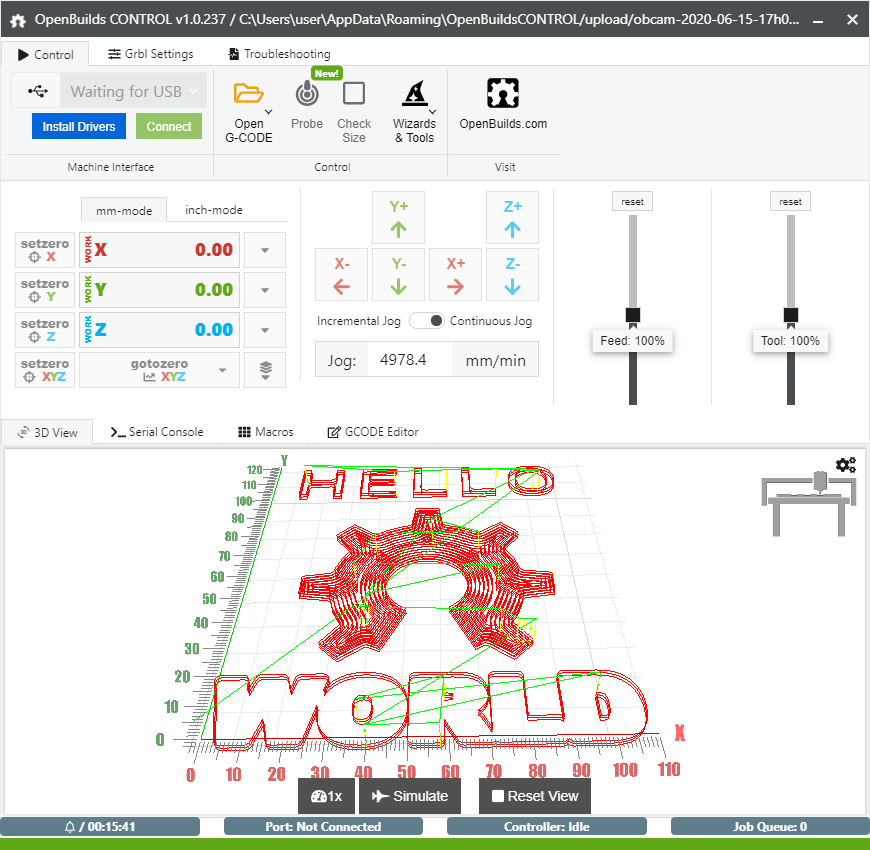870x850 pixels.
Task: Open Wizards & Tools menu
Action: pos(414,94)
